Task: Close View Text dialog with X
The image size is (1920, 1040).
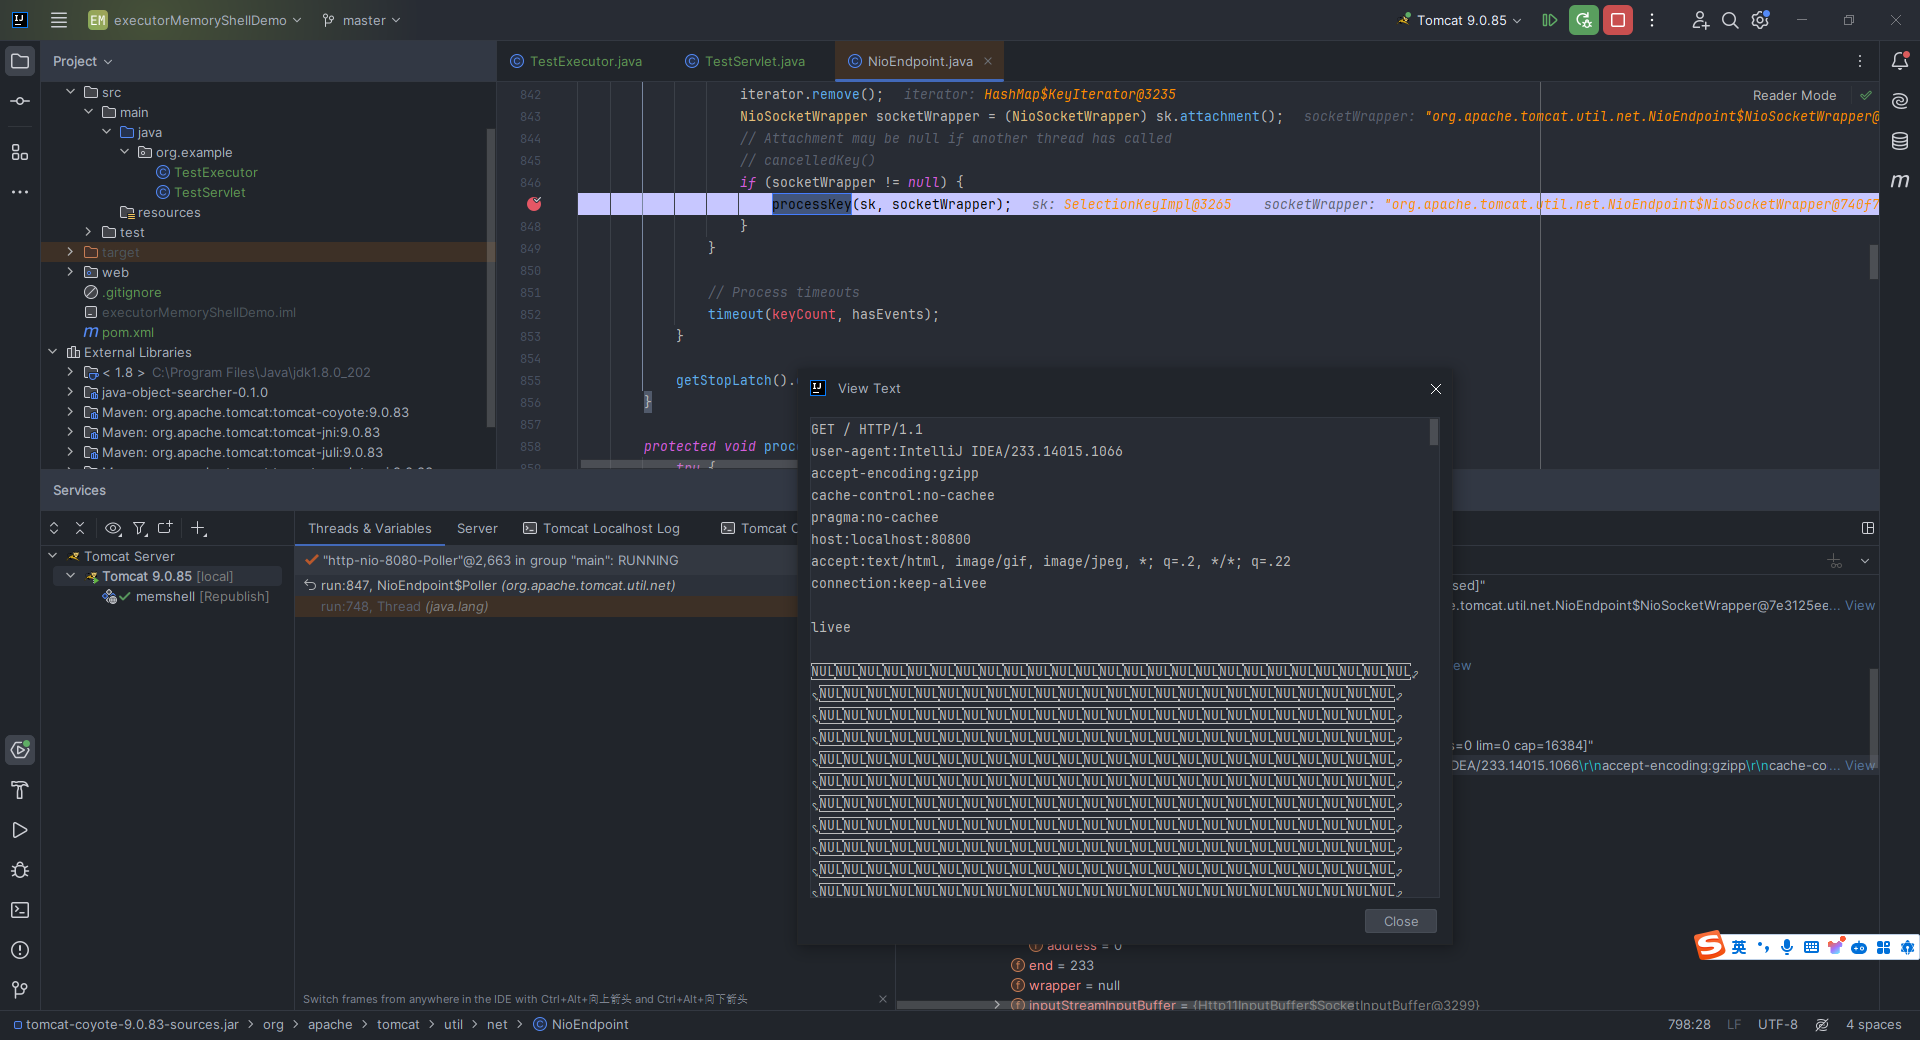Action: pos(1435,388)
